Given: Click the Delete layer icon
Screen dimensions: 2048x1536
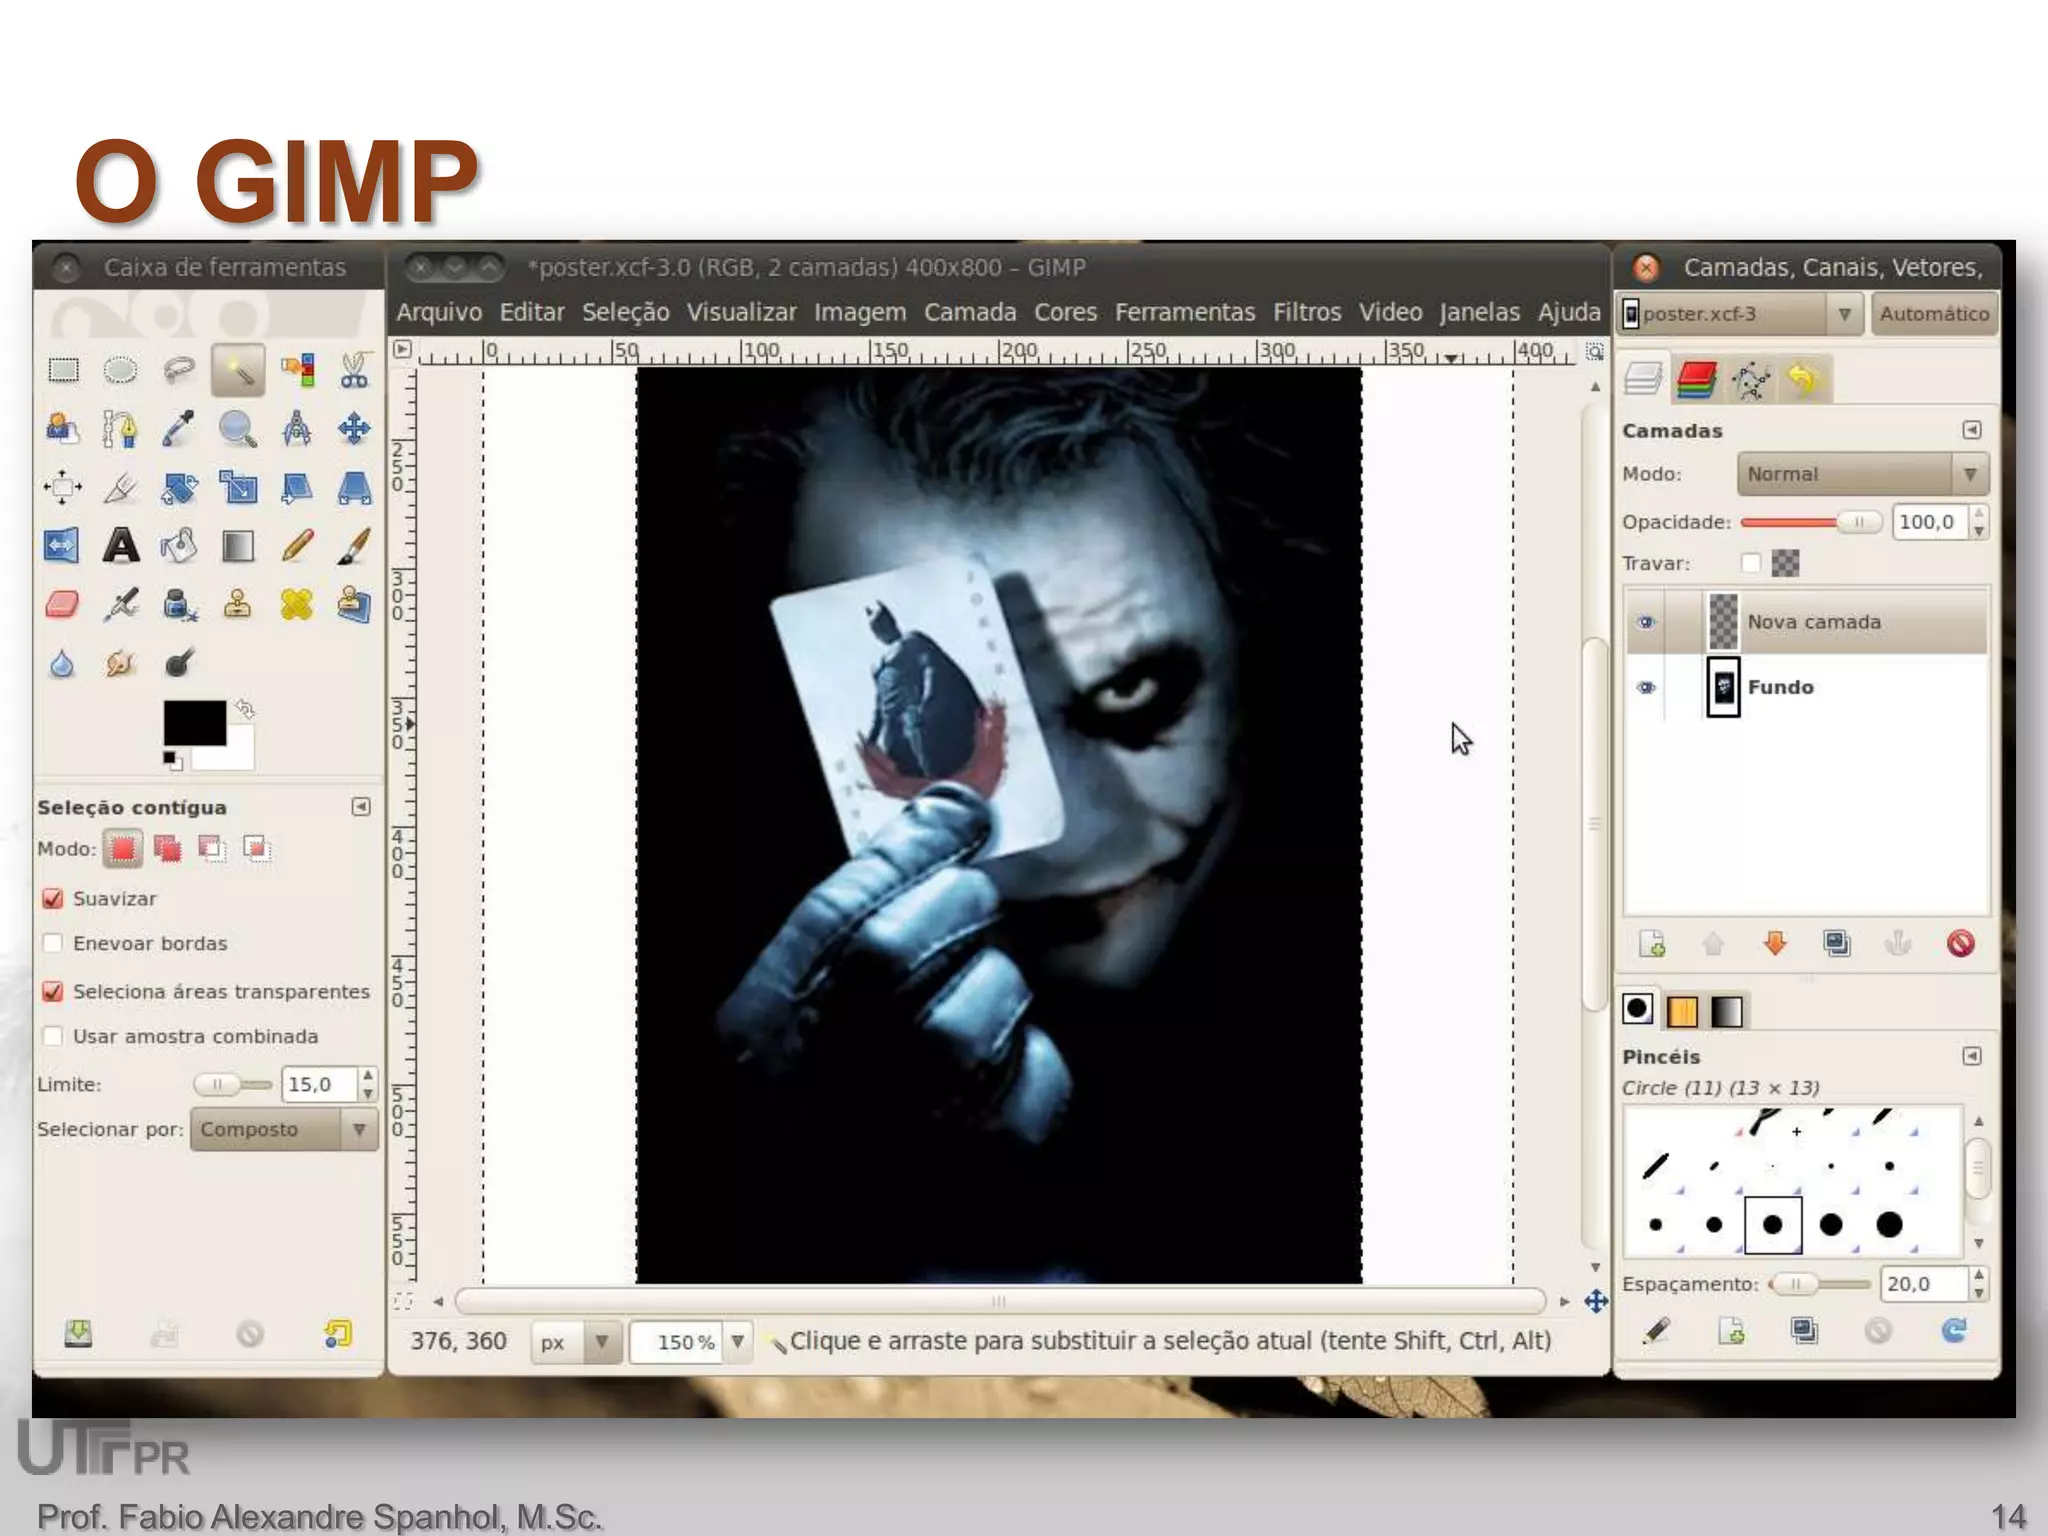Looking at the screenshot, I should click(1960, 943).
